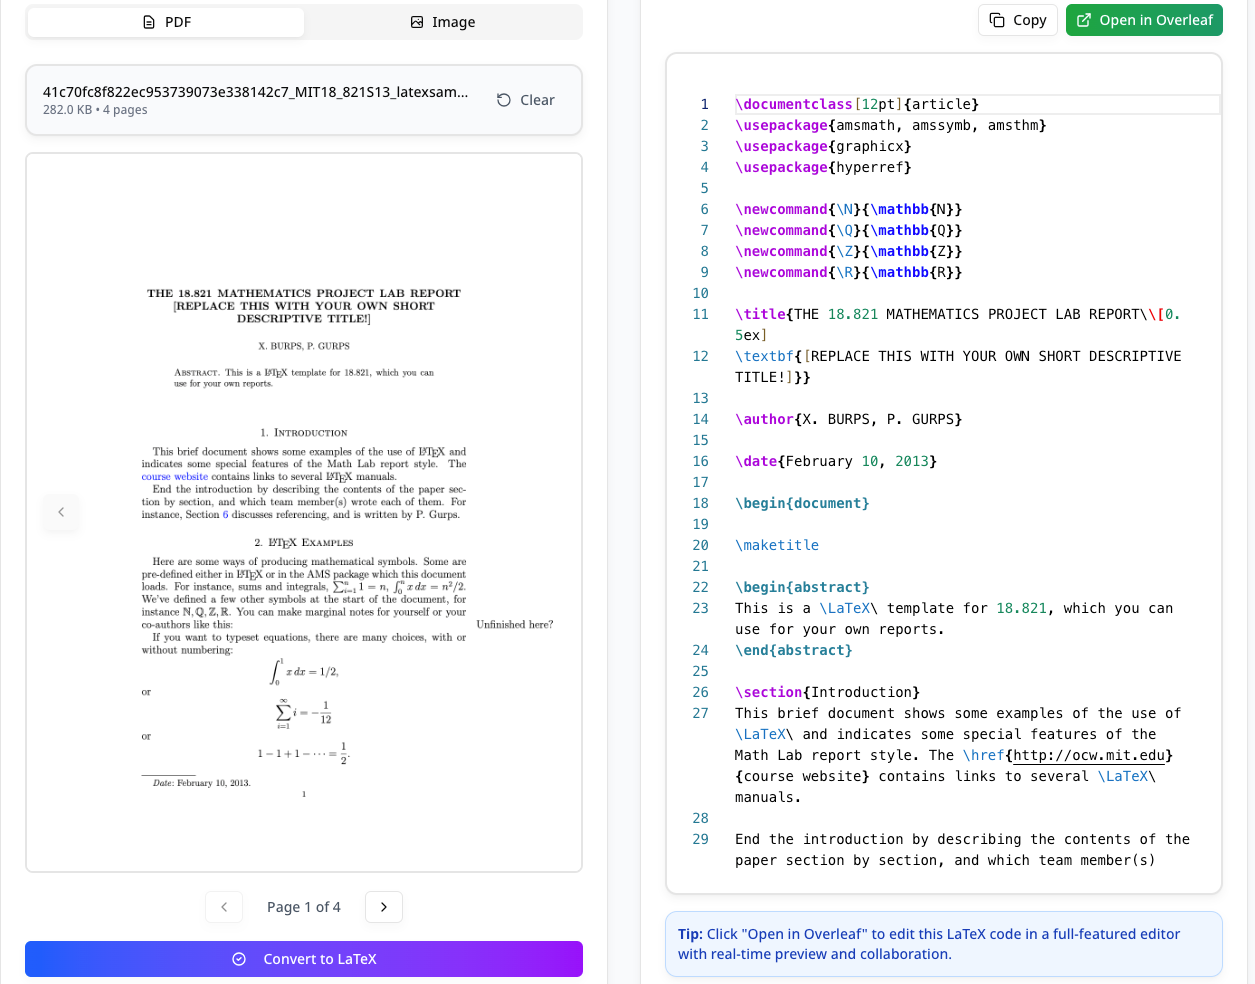Image resolution: width=1255 pixels, height=984 pixels.
Task: Click the blue Tip banner below the code
Action: pos(944,943)
